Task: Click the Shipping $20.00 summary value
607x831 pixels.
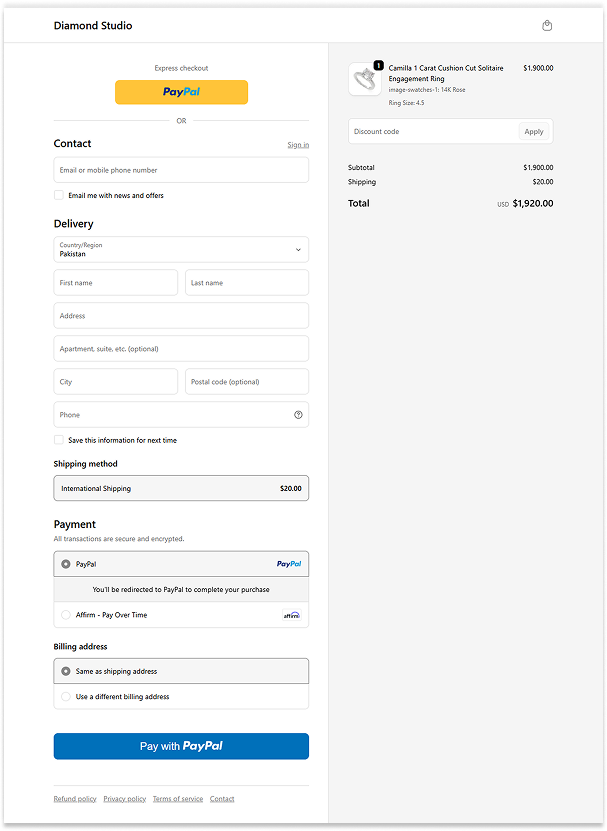Action: 543,182
